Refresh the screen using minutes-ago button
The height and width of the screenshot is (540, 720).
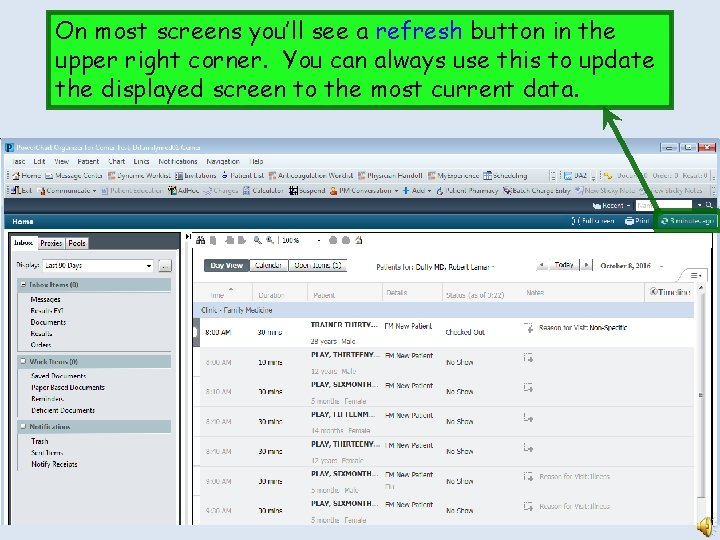(686, 221)
